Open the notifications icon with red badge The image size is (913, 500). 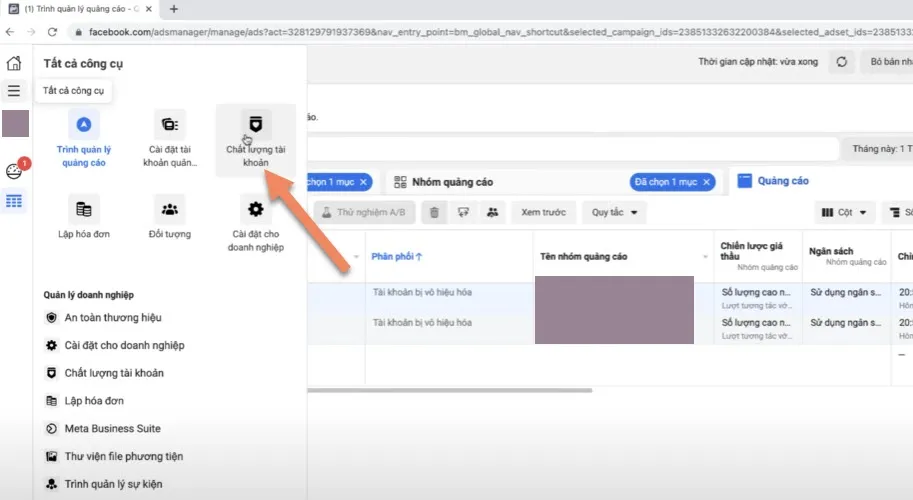[x=15, y=171]
